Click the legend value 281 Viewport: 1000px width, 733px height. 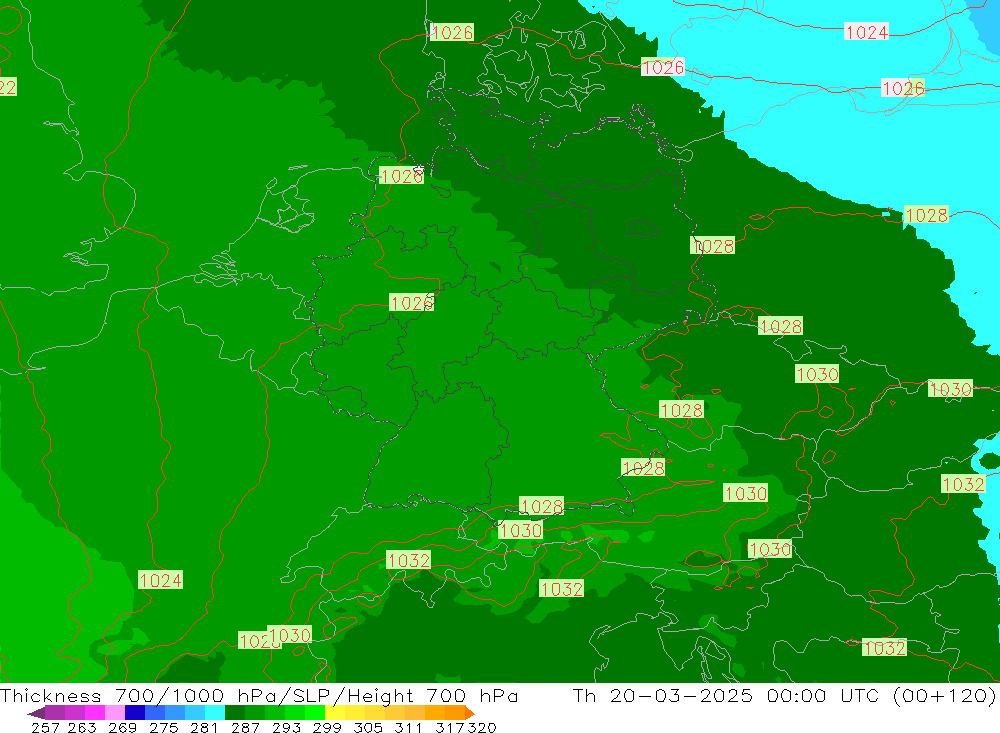[205, 727]
